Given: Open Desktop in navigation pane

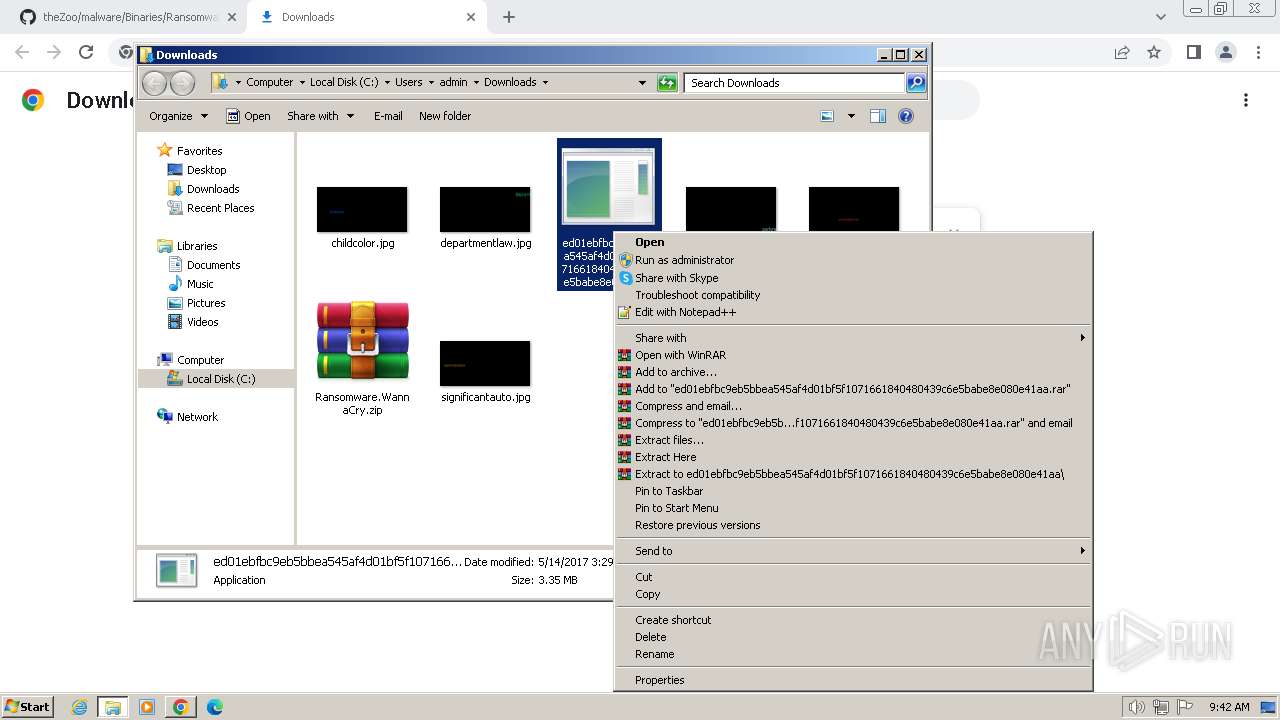Looking at the screenshot, I should tap(206, 170).
